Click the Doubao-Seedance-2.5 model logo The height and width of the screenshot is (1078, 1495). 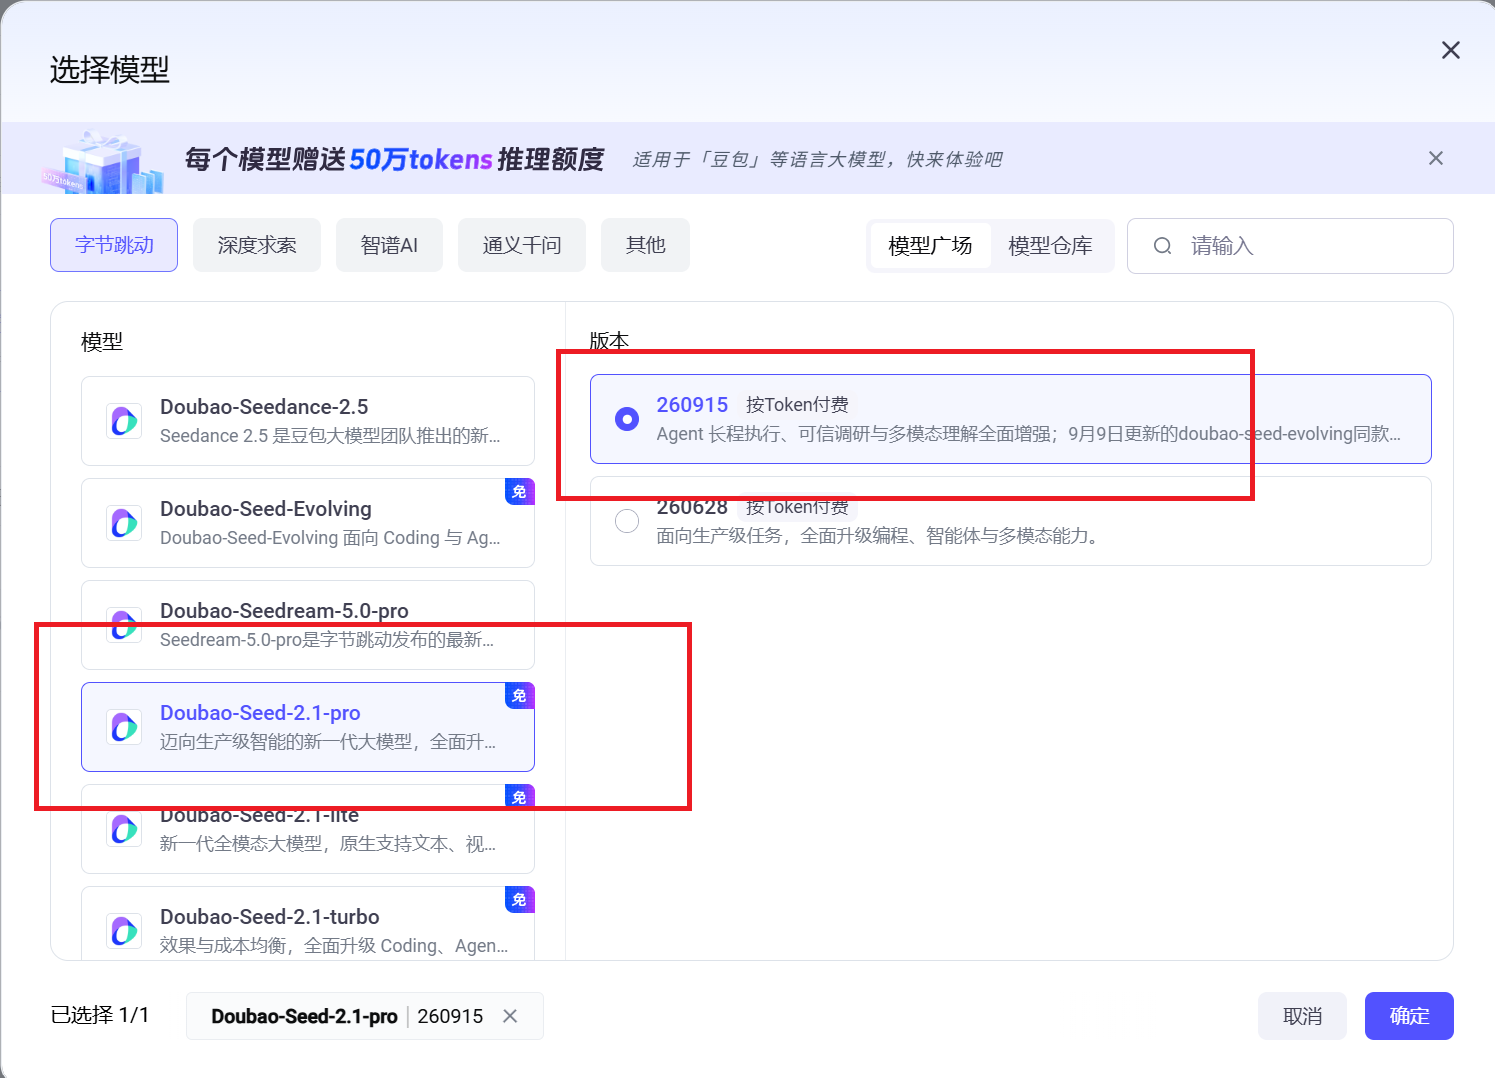(x=124, y=421)
